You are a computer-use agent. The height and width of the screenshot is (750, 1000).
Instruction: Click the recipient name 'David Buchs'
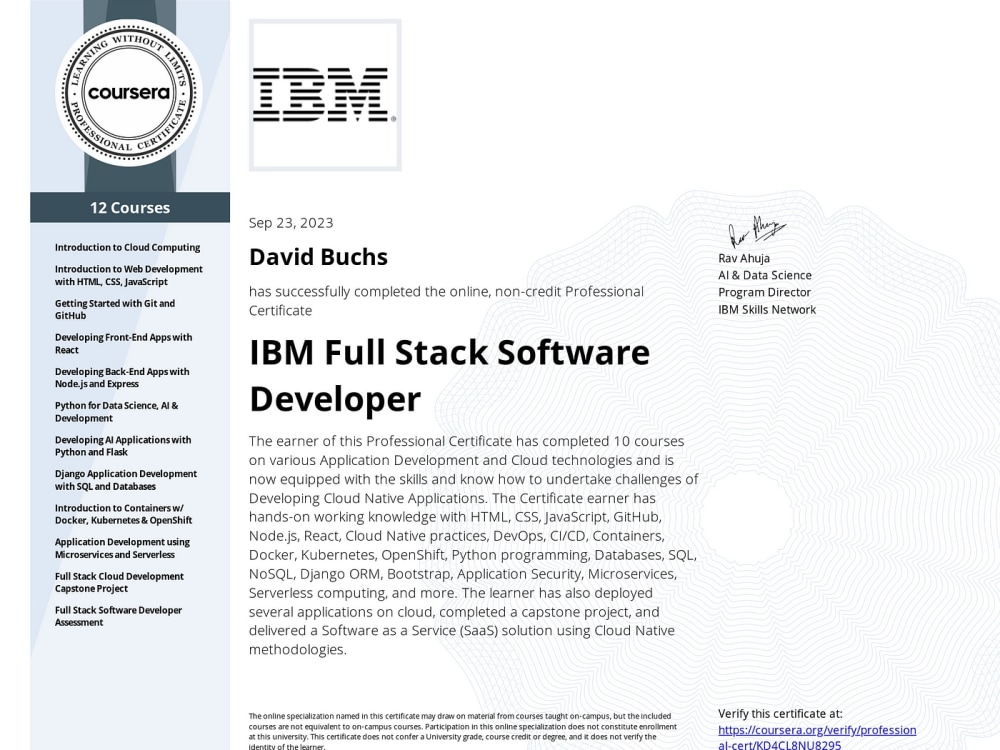pyautogui.click(x=318, y=257)
